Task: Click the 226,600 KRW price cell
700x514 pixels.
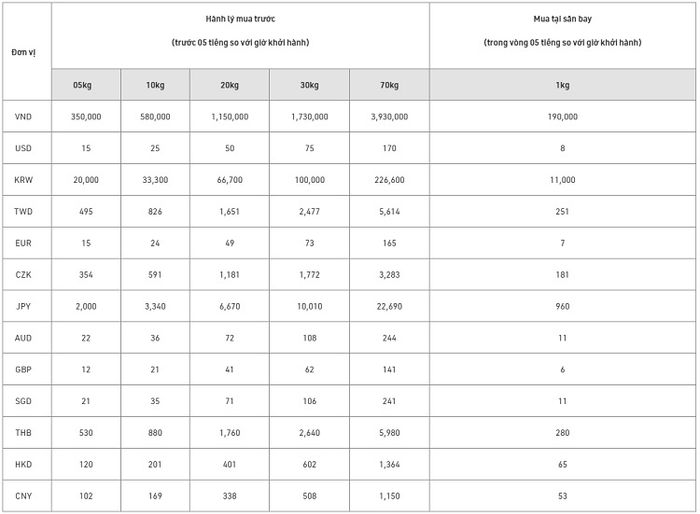Action: pos(389,180)
